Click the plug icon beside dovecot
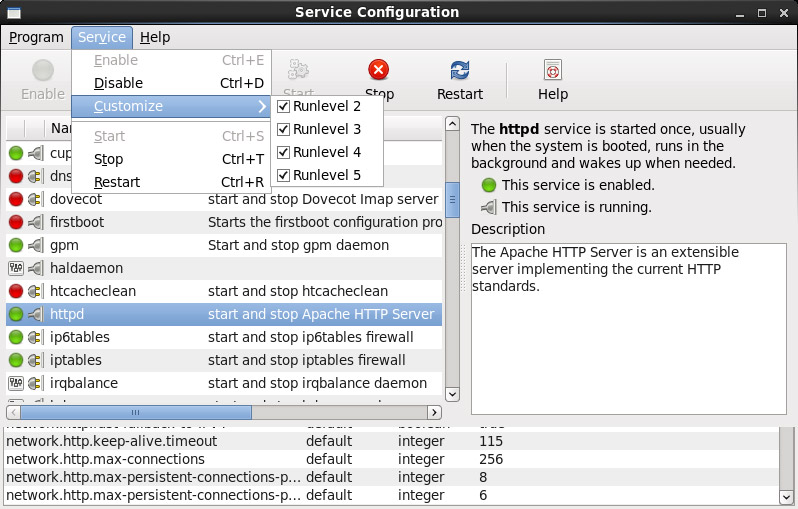Image resolution: width=798 pixels, height=509 pixels. click(35, 199)
